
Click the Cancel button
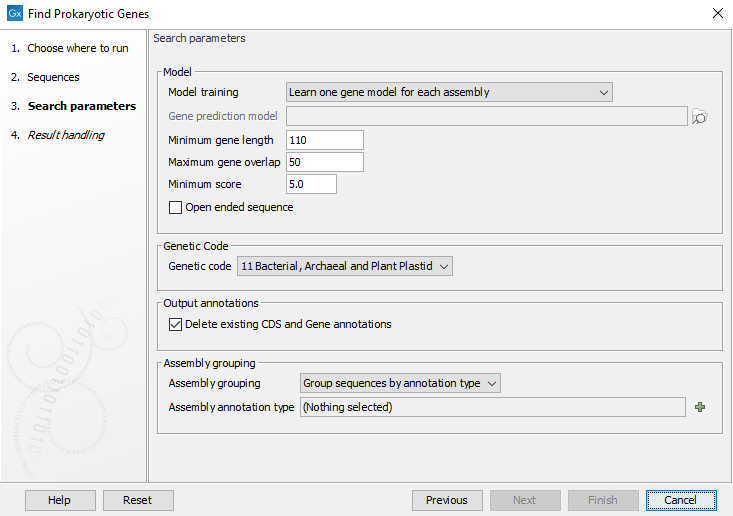680,500
